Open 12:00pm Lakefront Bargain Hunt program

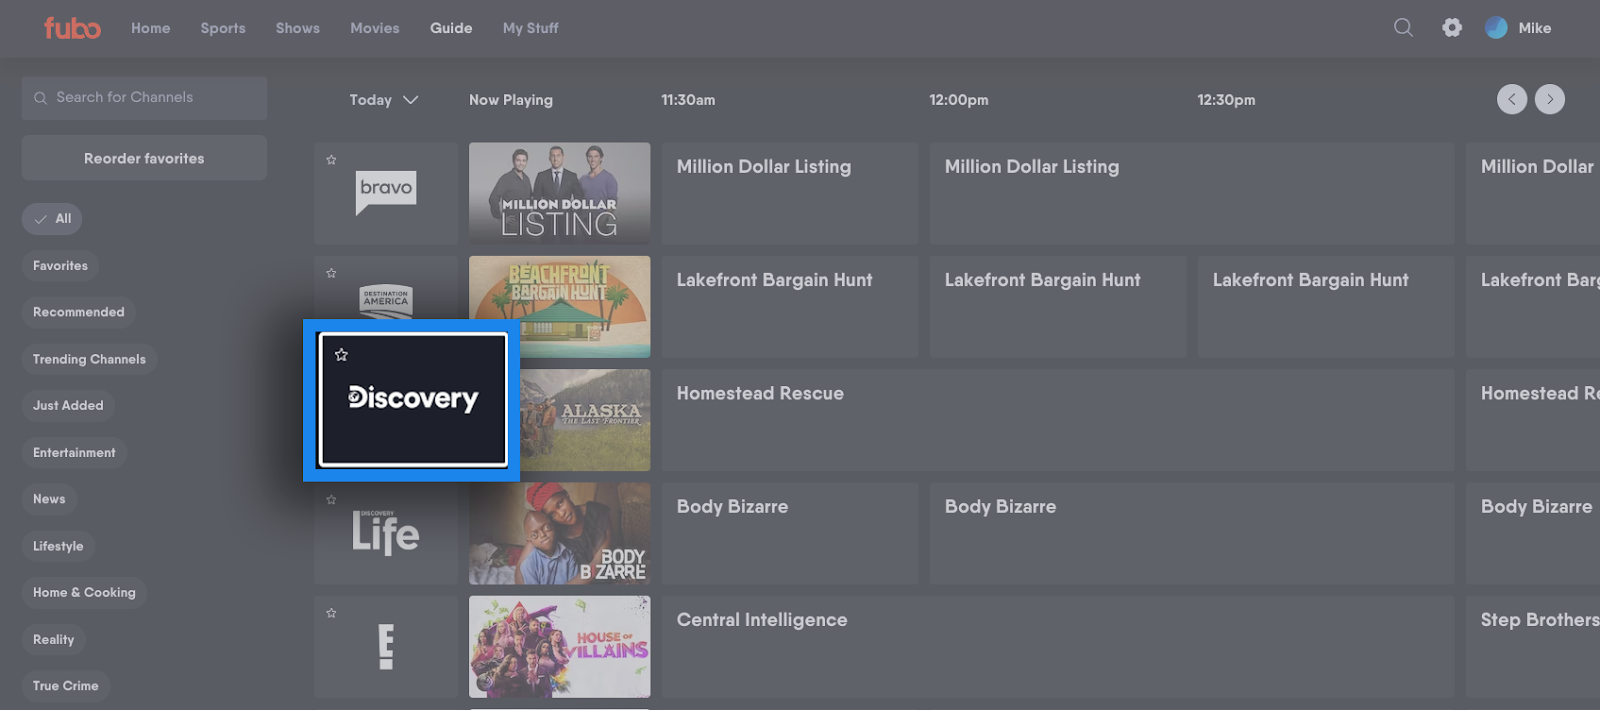pos(1057,307)
